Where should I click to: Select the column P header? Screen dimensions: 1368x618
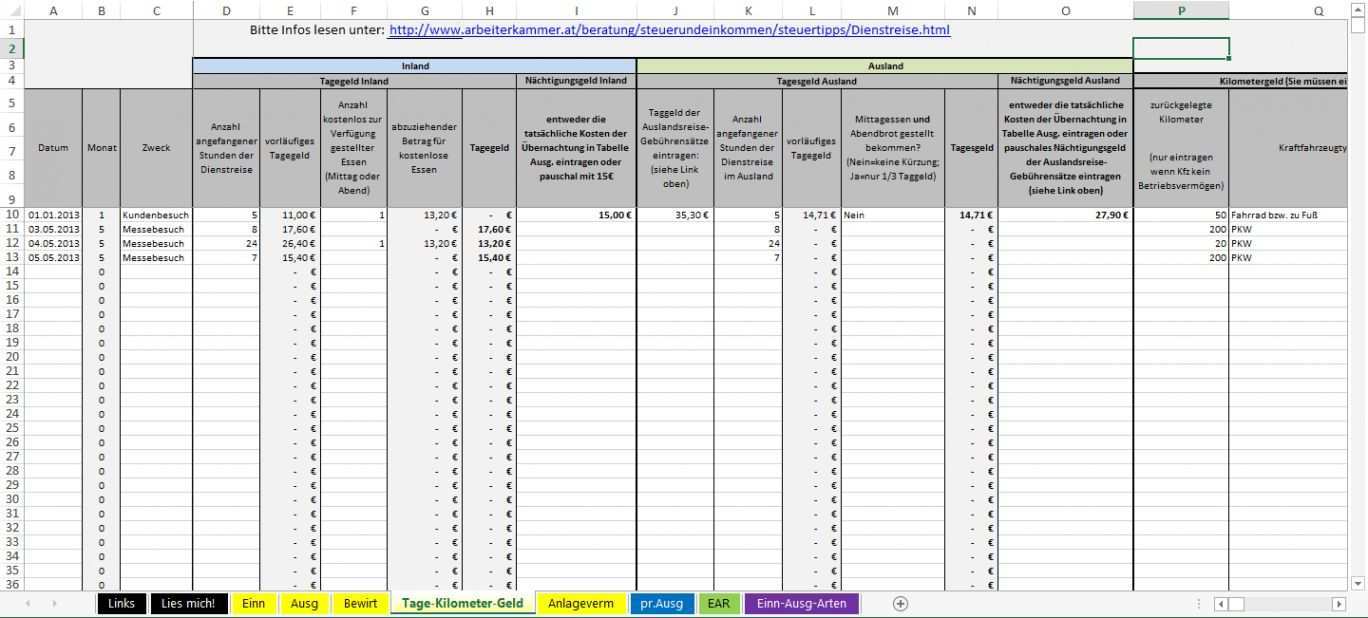coord(1181,11)
